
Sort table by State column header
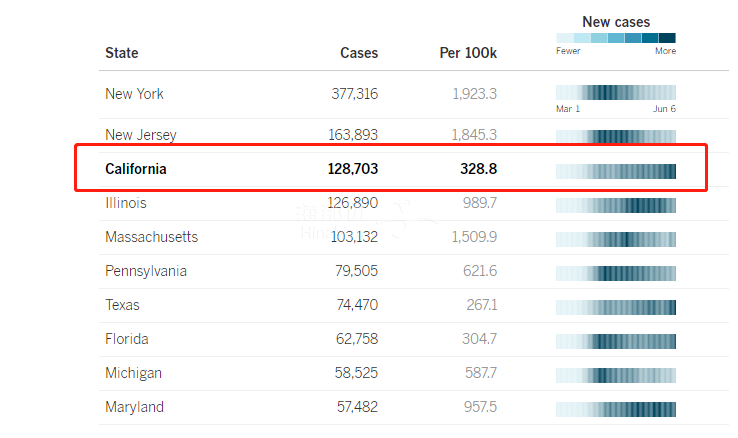(x=122, y=53)
